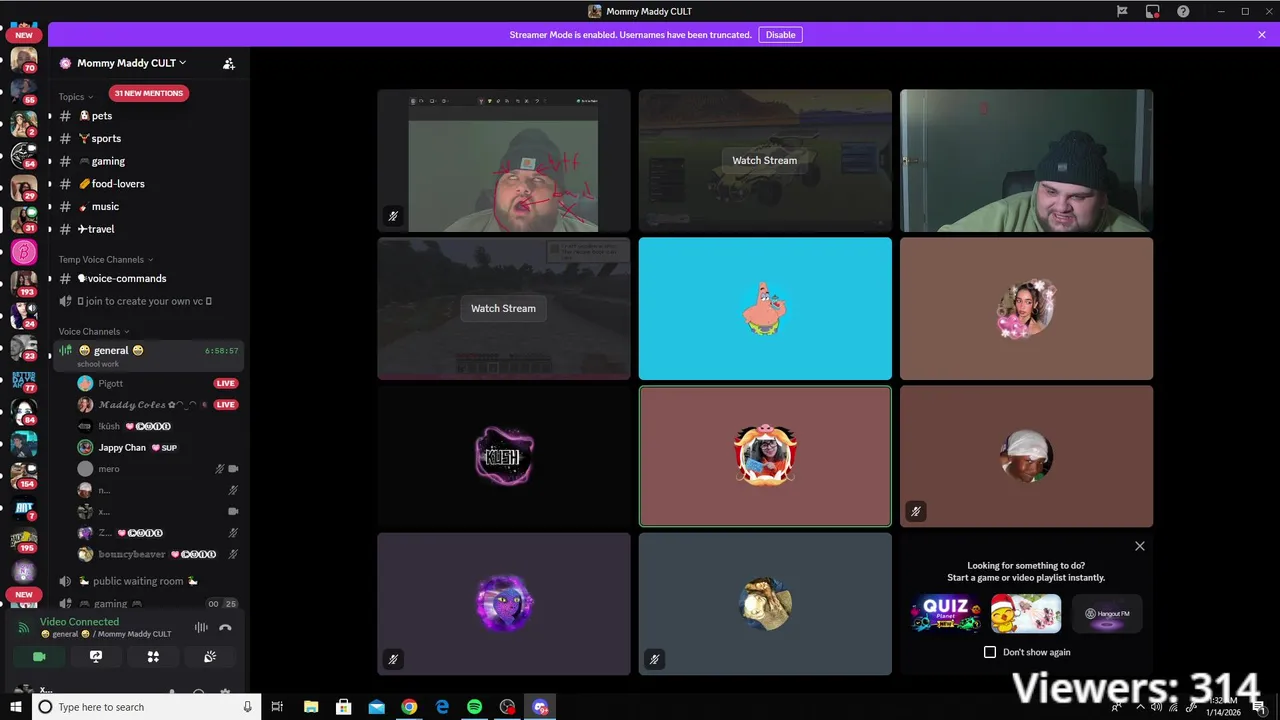The image size is (1280, 720).
Task: Open Spotify from the taskbar
Action: coord(474,707)
